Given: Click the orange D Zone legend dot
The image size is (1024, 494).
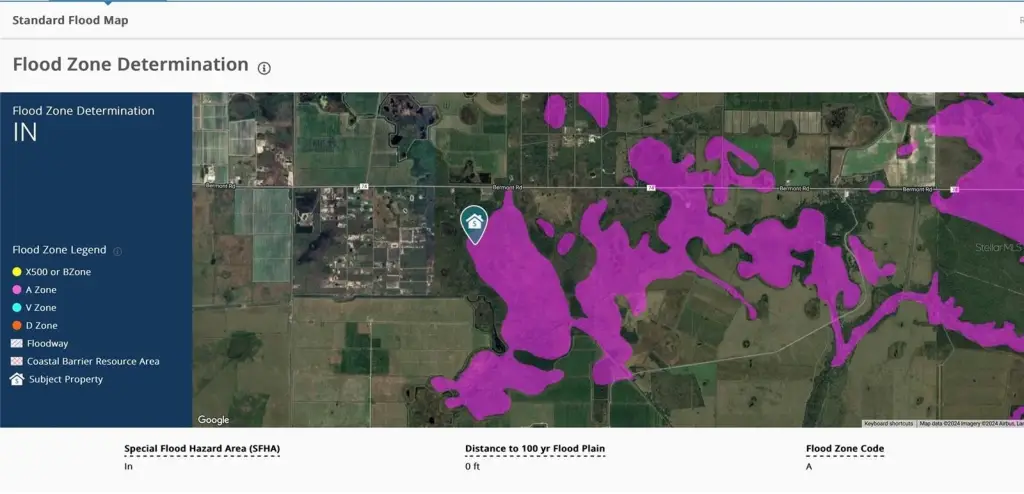Looking at the screenshot, I should click(x=17, y=326).
